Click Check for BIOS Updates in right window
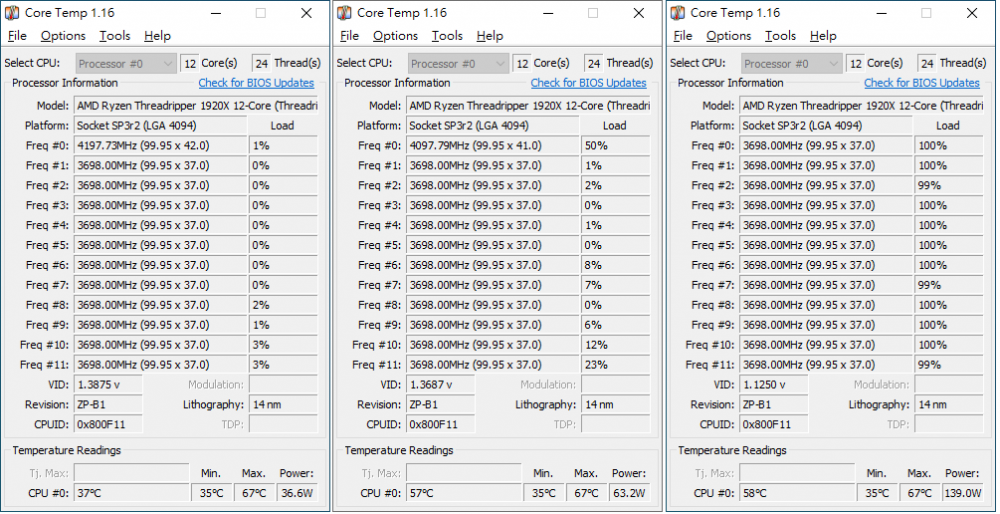1000x514 pixels. 922,83
